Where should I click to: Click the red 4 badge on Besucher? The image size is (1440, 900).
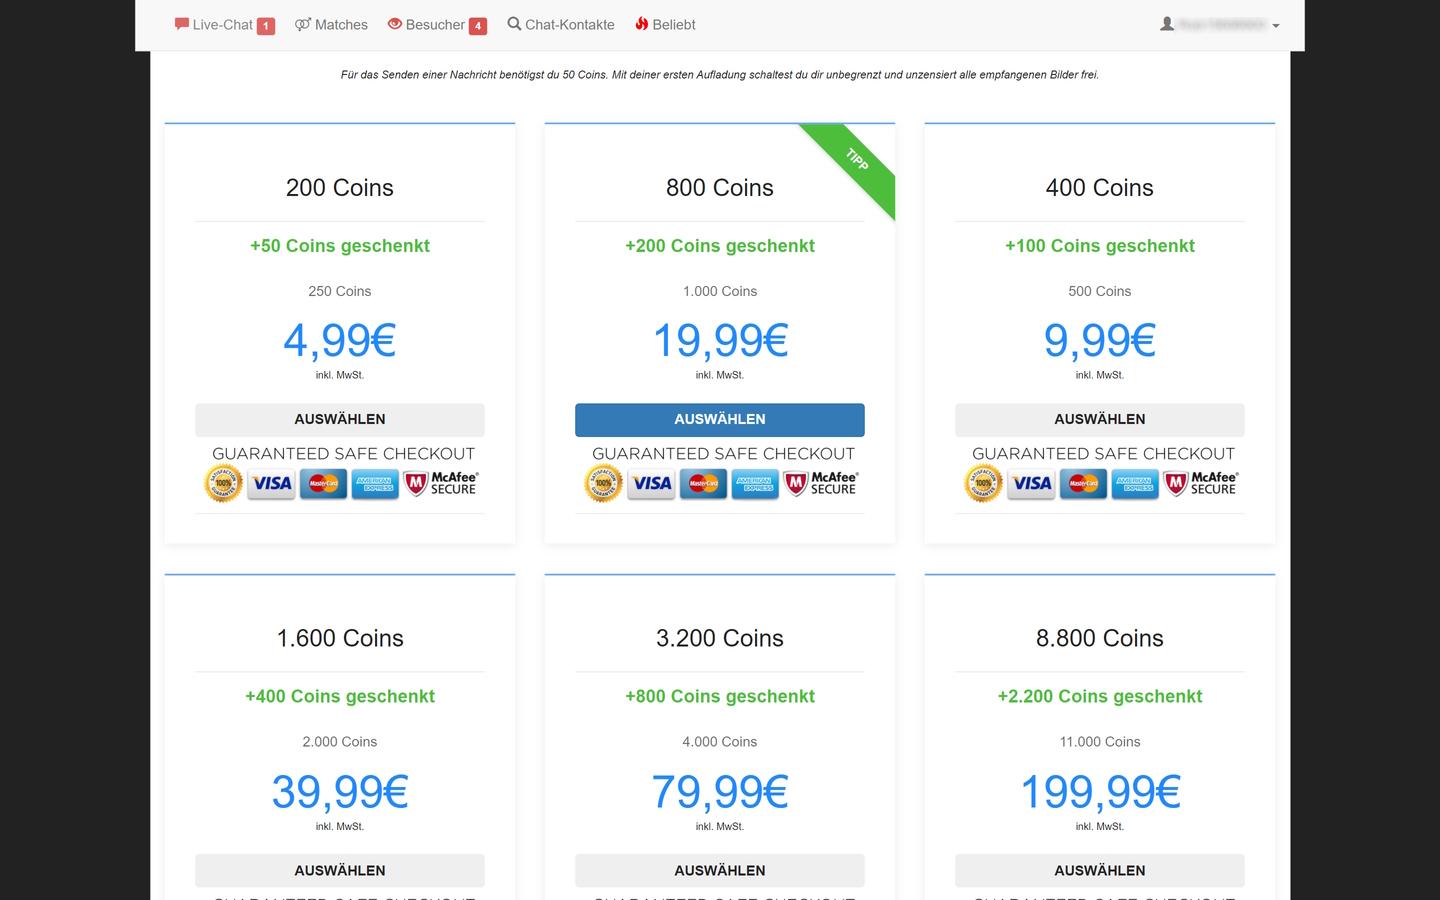[x=478, y=25]
